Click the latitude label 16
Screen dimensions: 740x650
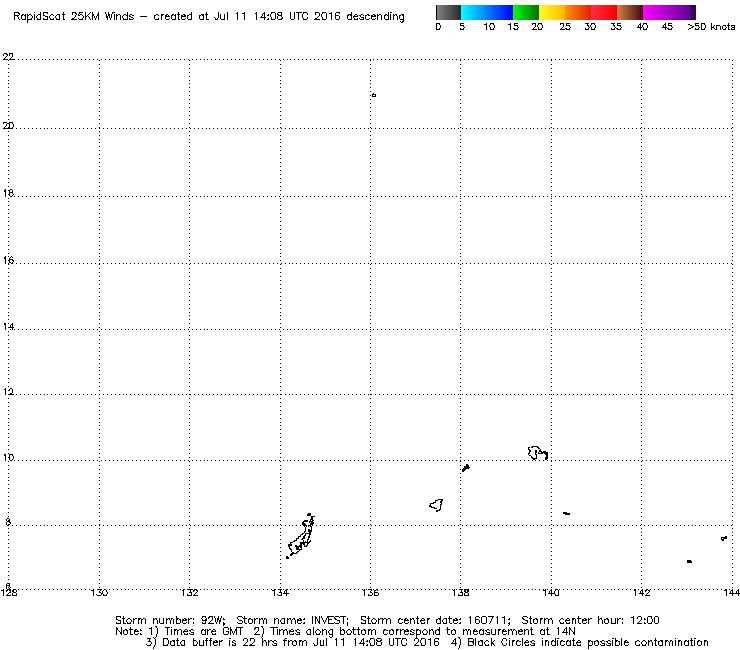pos(8,260)
